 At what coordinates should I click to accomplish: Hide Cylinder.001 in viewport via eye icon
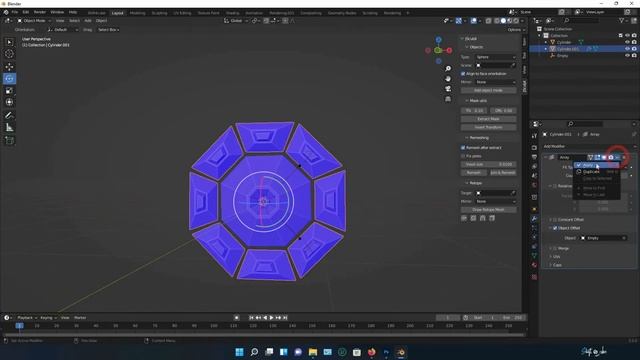(x=627, y=49)
